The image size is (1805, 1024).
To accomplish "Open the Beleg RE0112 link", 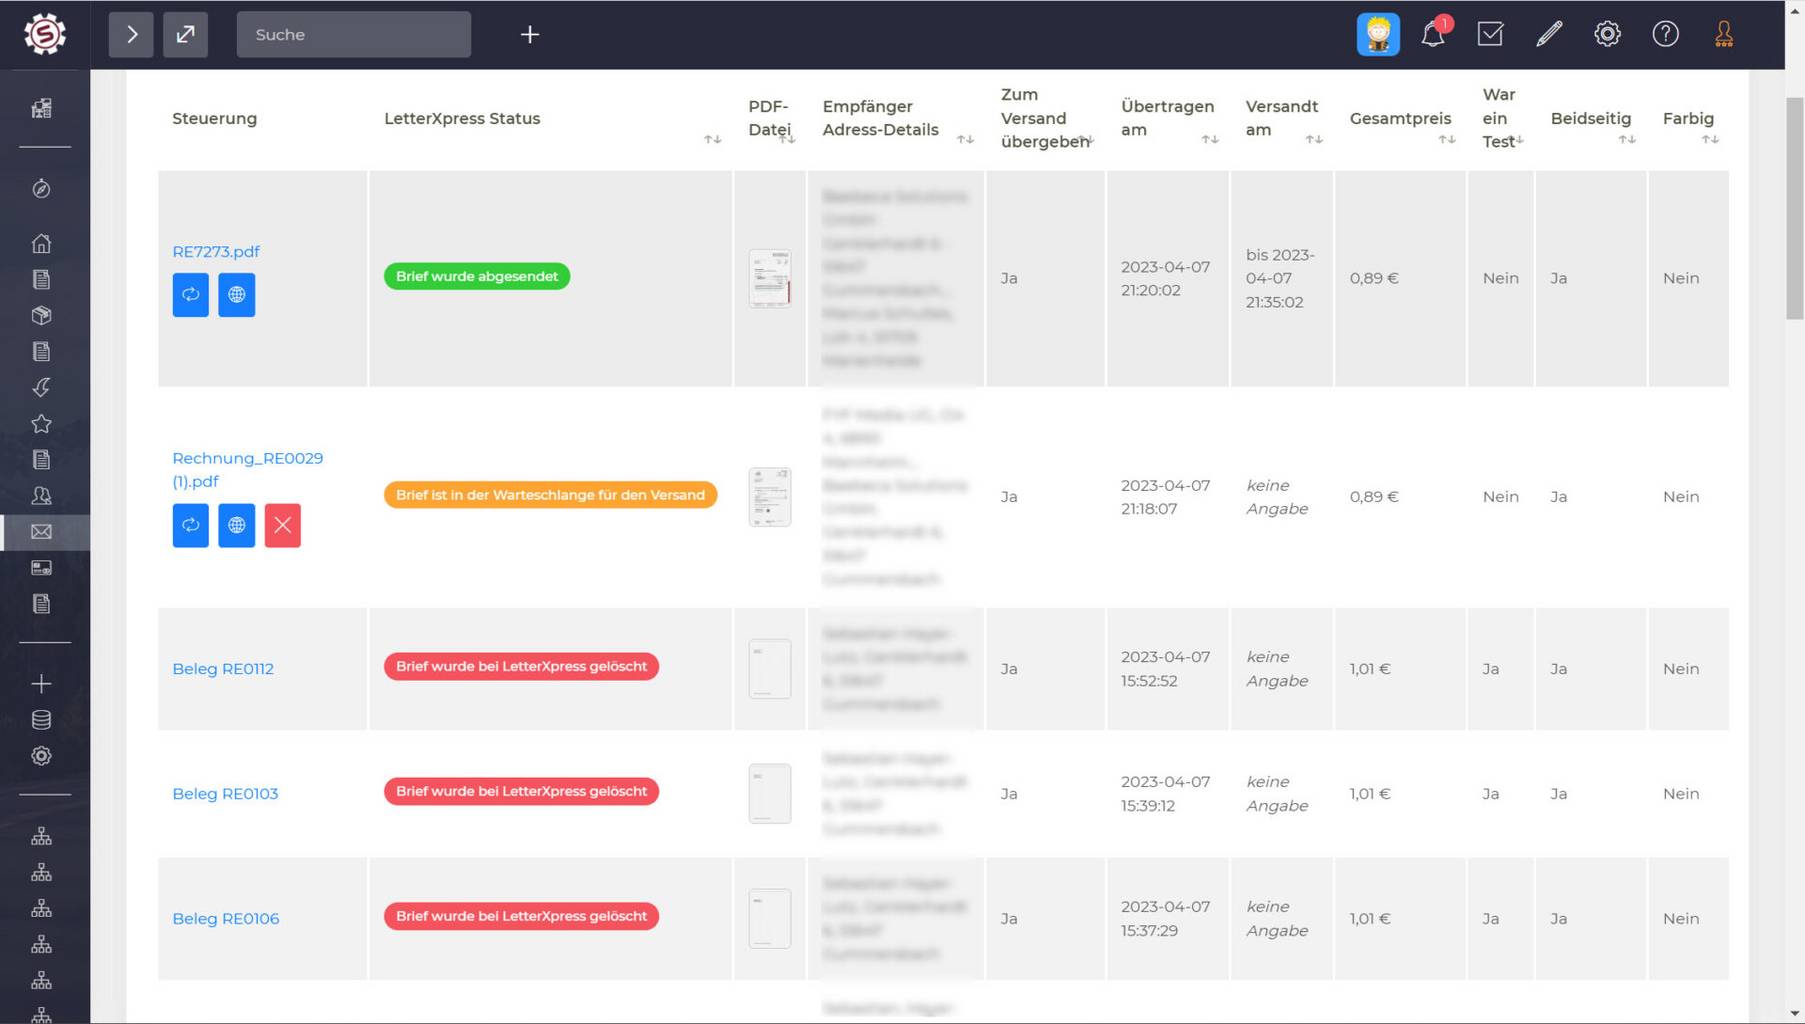I will 223,668.
